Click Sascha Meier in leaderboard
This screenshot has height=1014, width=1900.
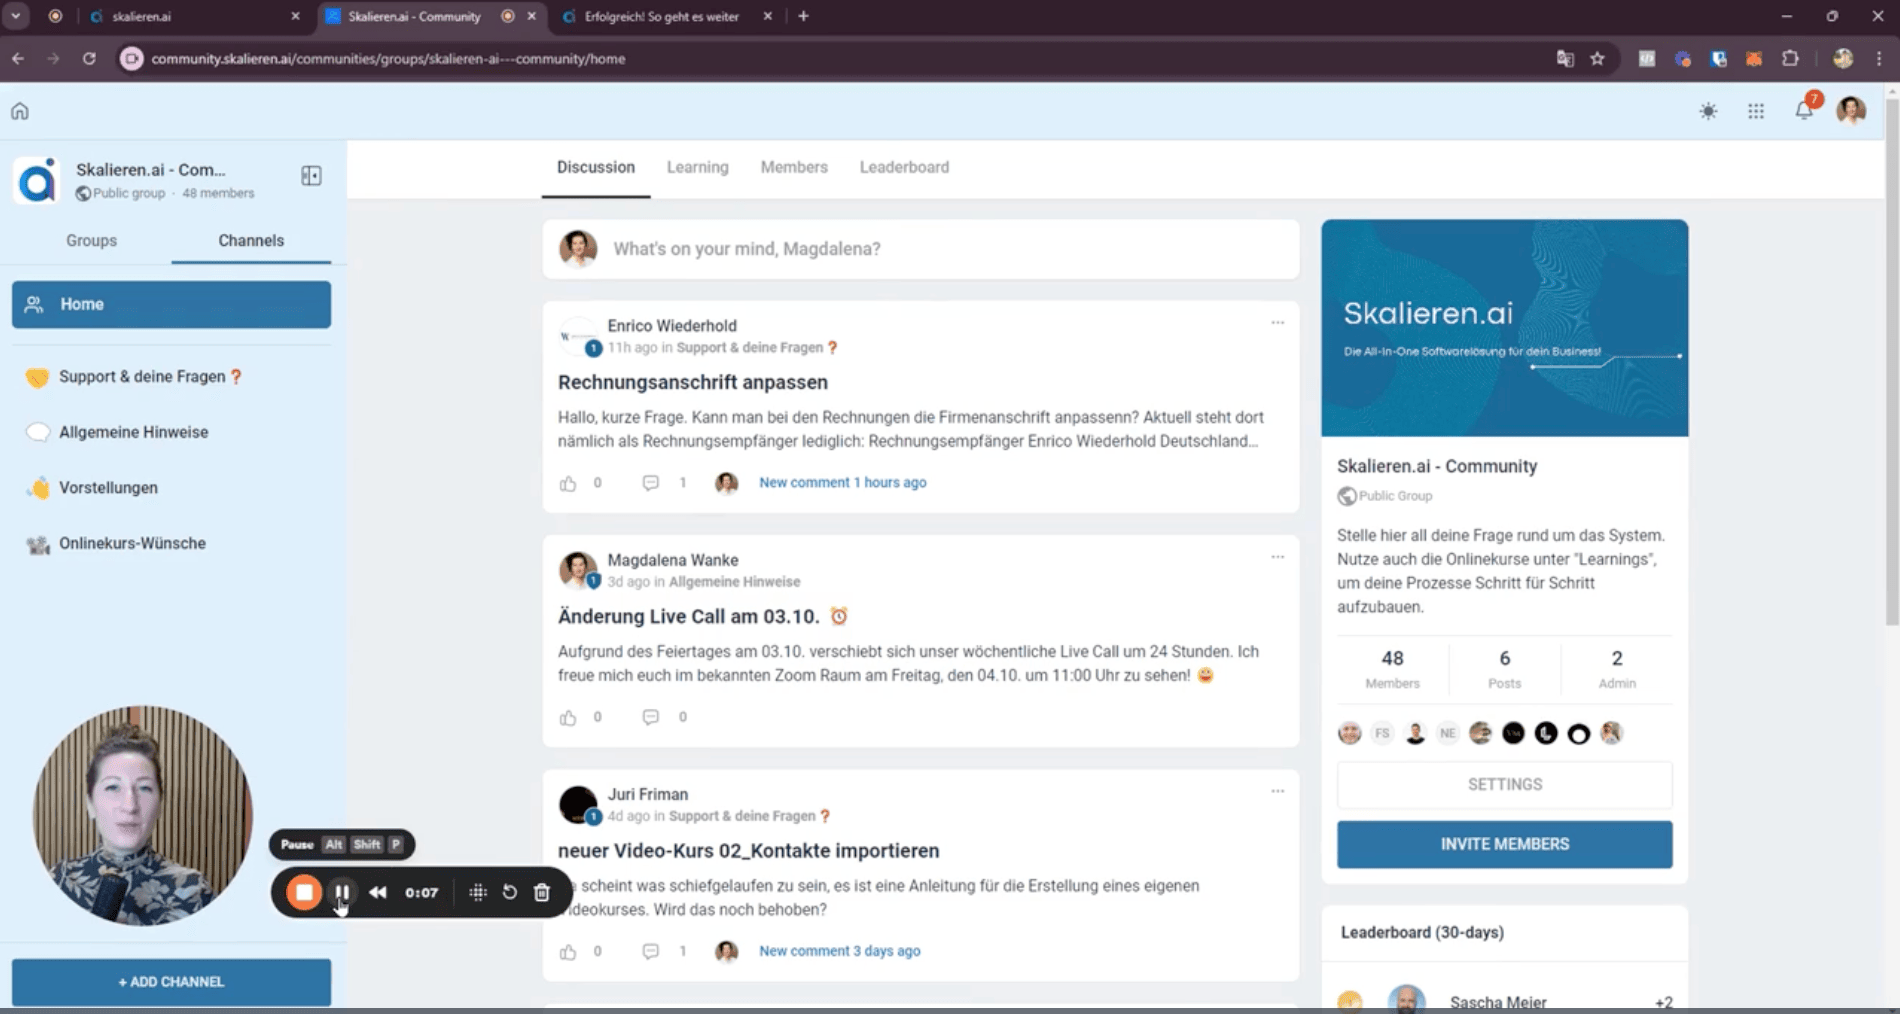click(1497, 1002)
